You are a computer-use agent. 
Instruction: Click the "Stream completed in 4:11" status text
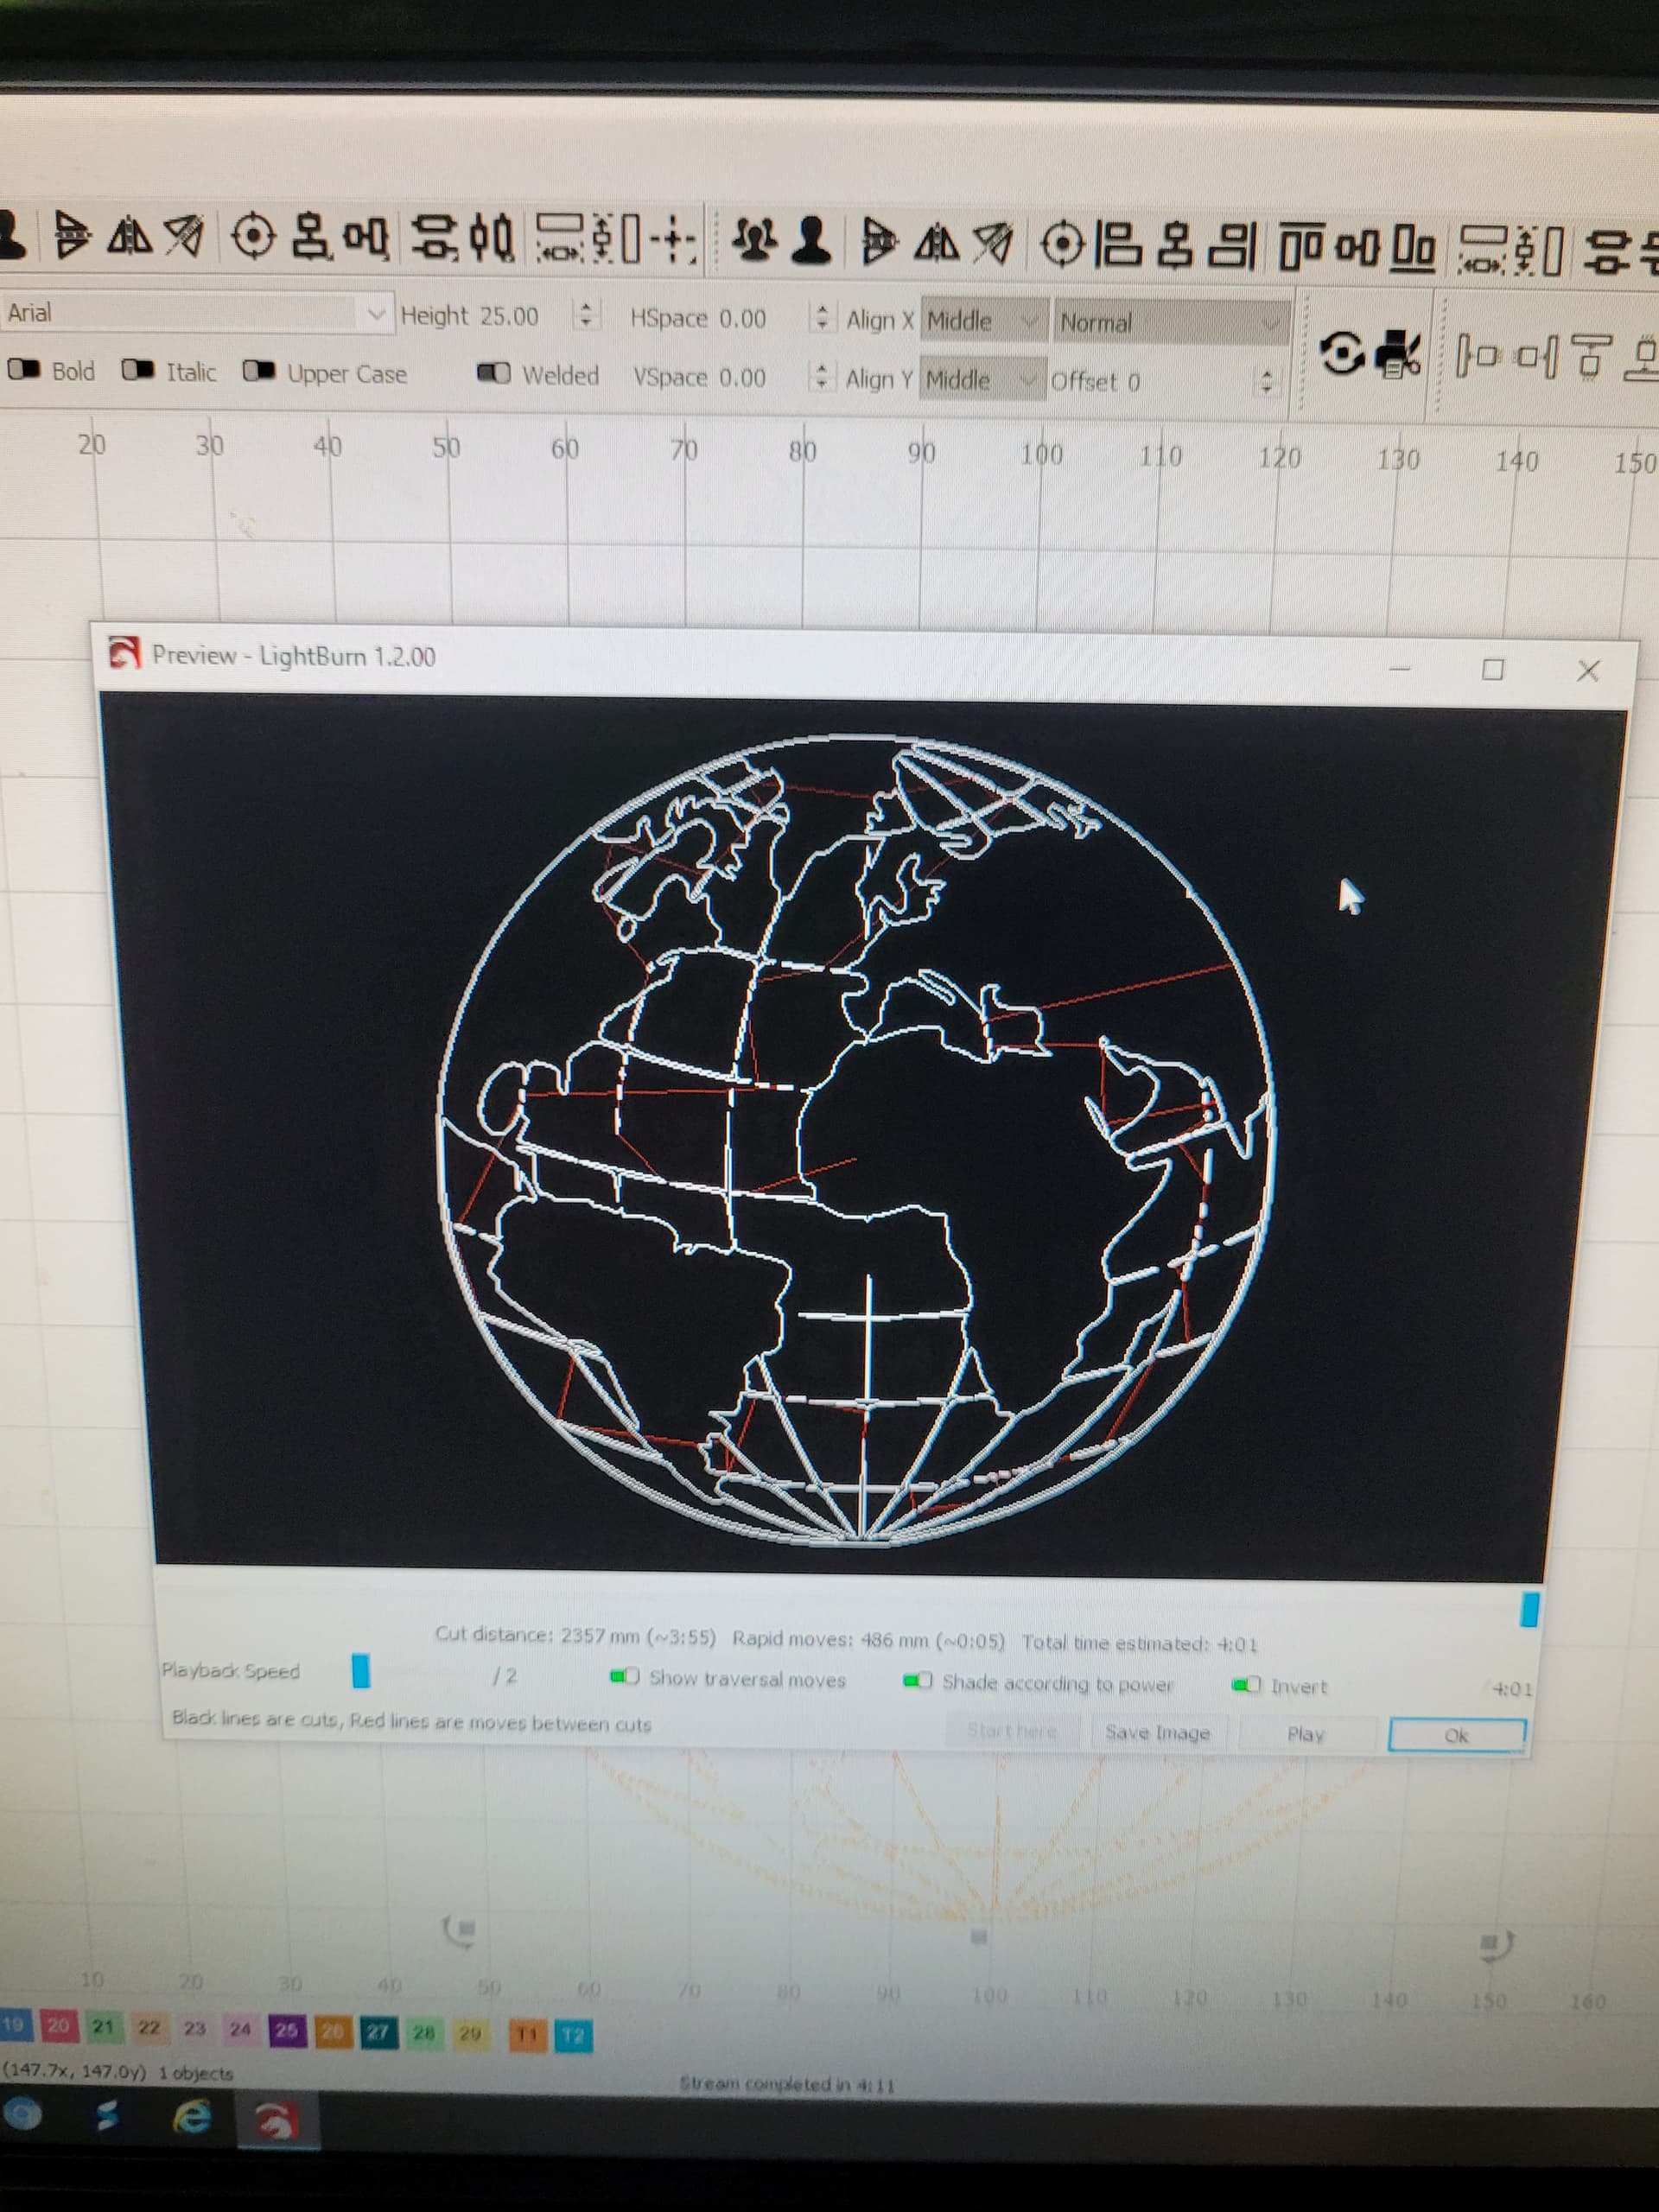coord(786,2084)
